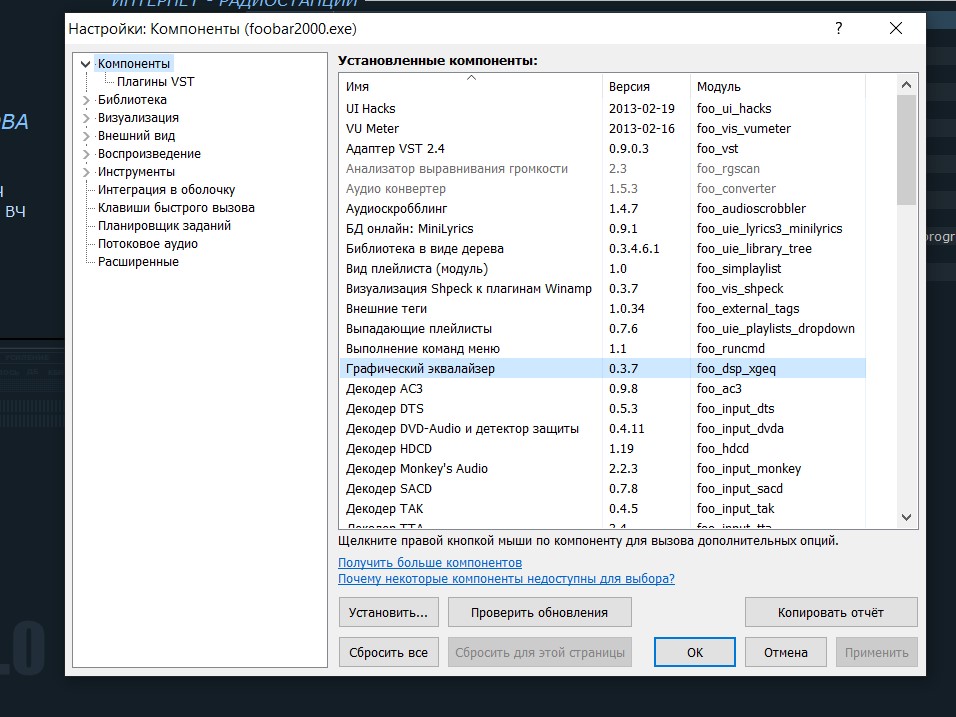The image size is (956, 717).
Task: Click Копировать отчёт button
Action: pos(831,613)
